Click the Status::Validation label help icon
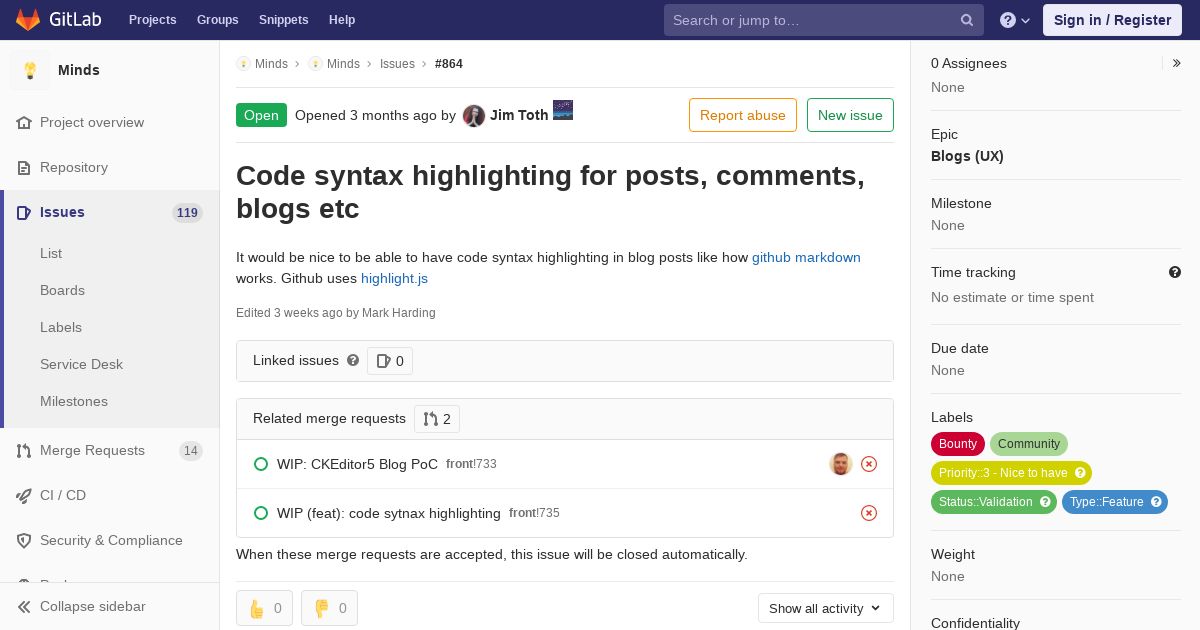This screenshot has width=1200, height=630. (1046, 502)
